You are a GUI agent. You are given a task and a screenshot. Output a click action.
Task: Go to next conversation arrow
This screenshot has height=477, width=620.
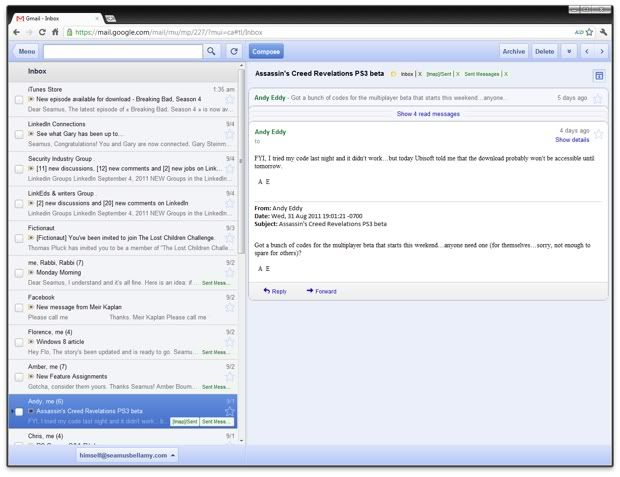tap(602, 51)
